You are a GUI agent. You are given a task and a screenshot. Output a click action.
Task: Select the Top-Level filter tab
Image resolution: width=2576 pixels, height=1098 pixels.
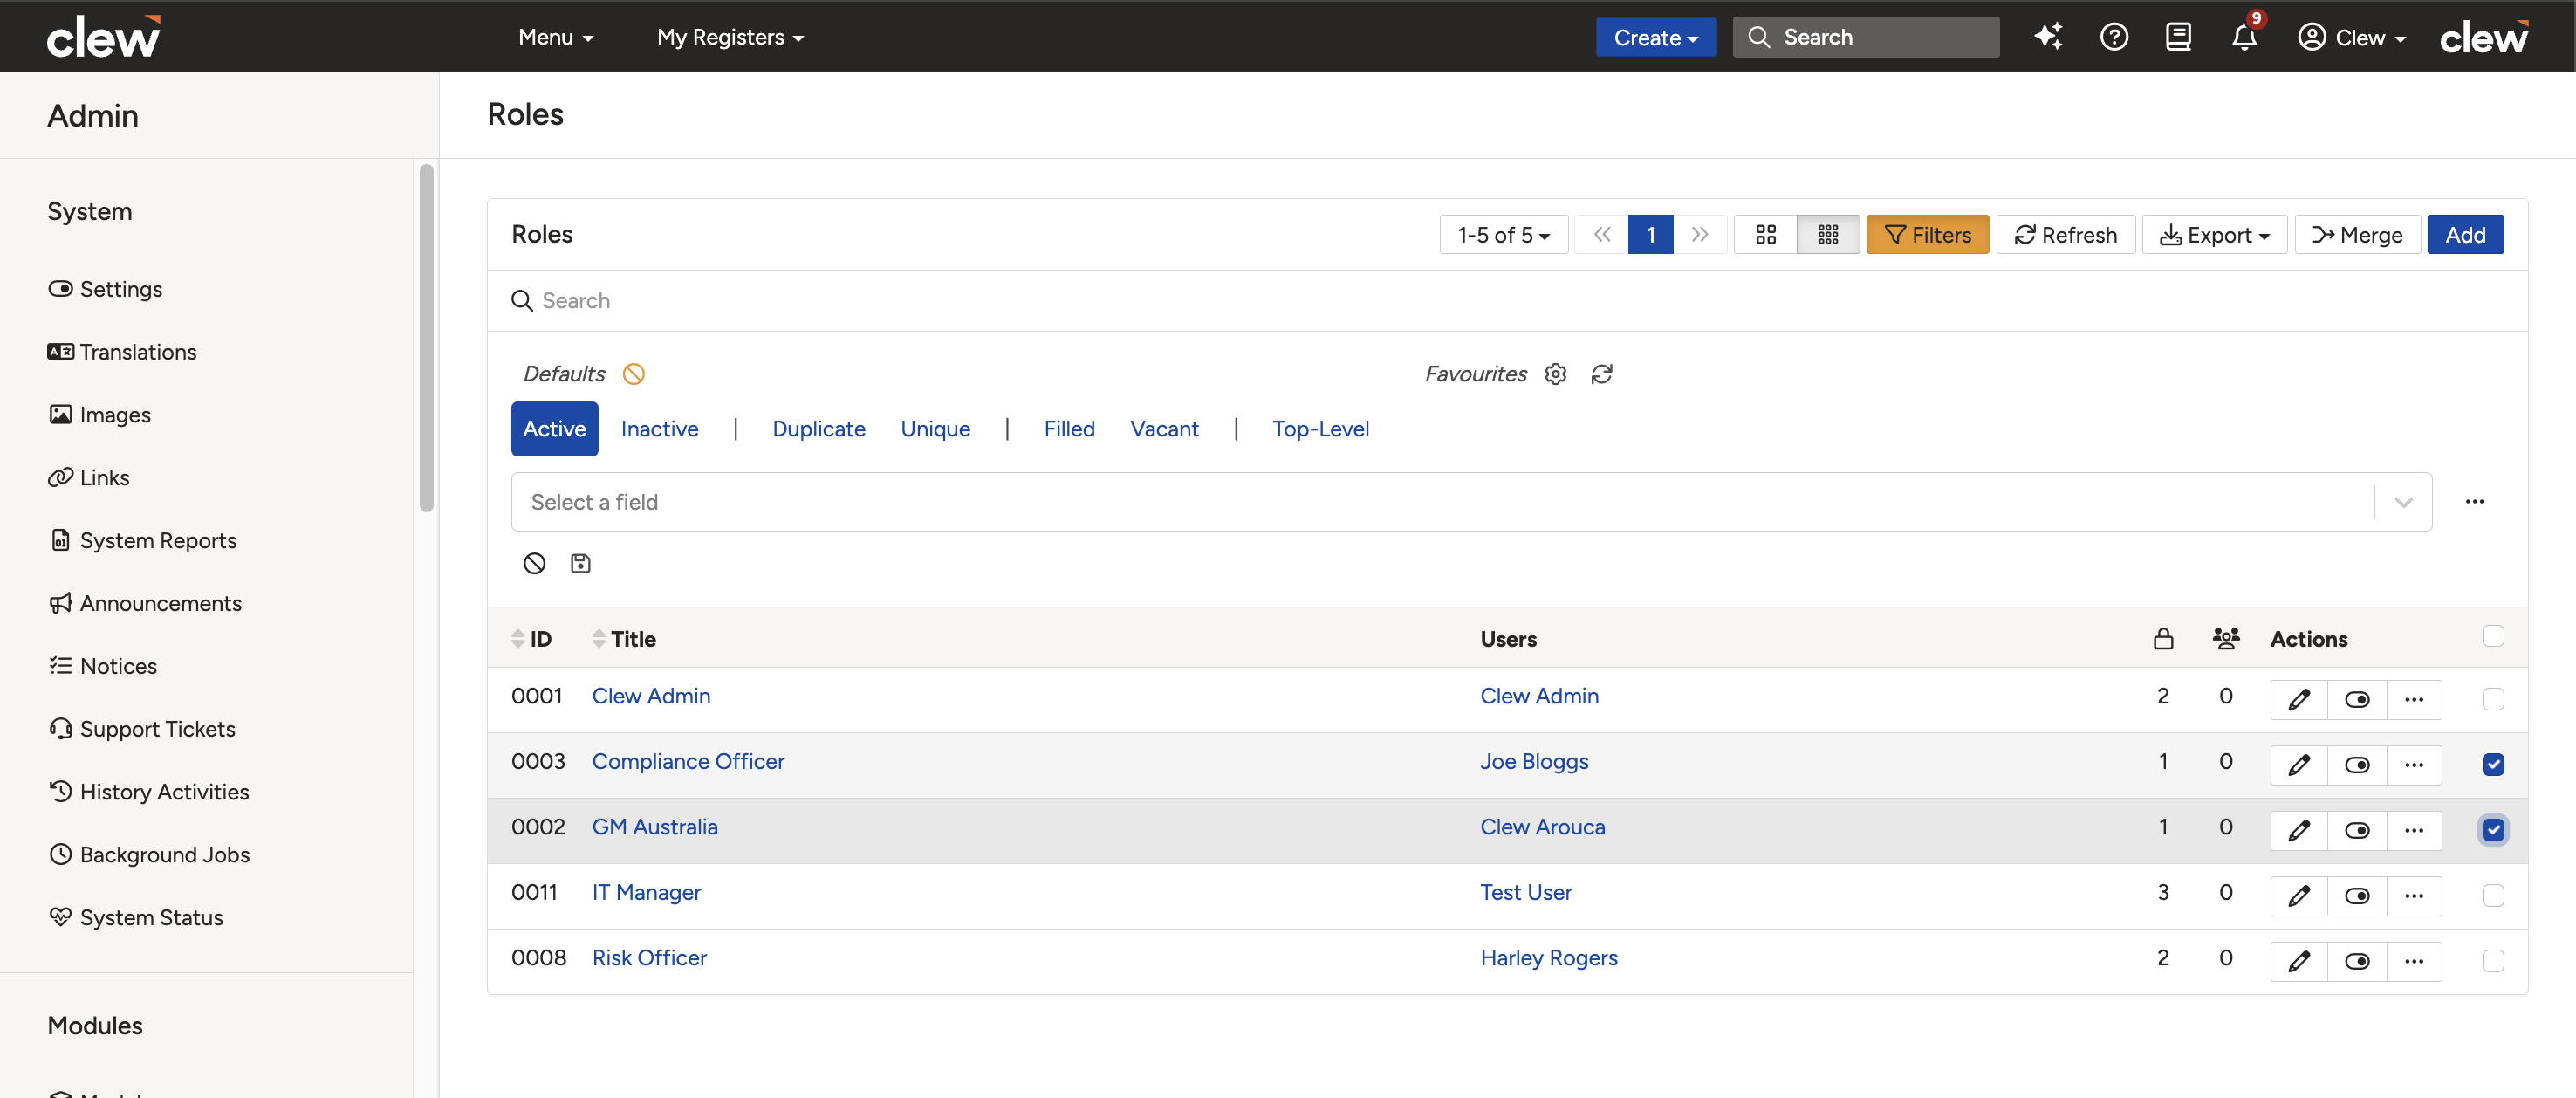[1320, 429]
